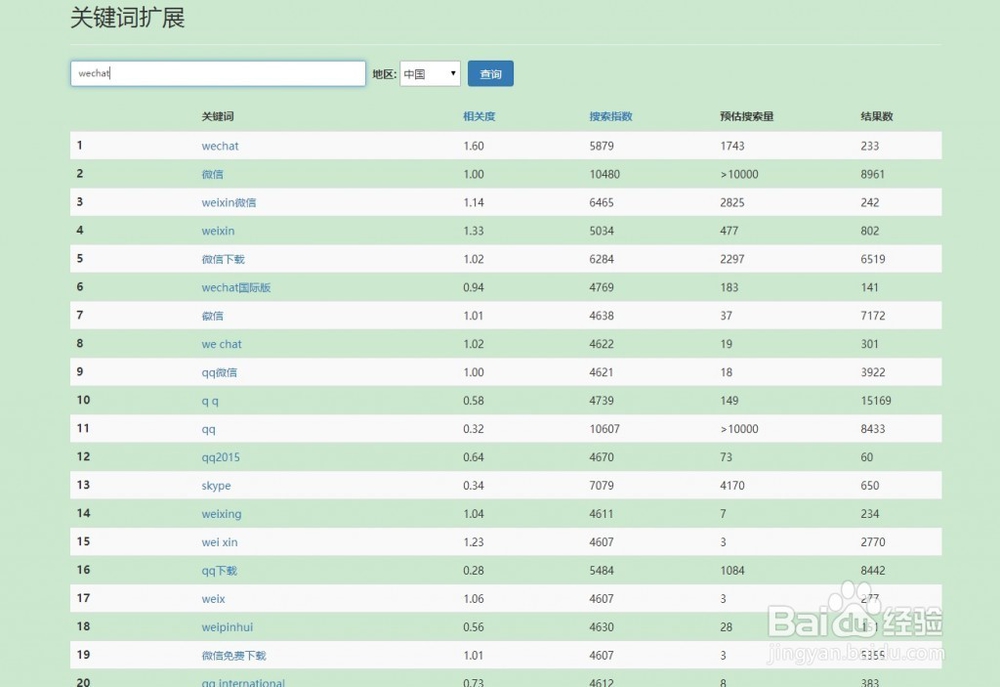Image resolution: width=1000 pixels, height=687 pixels.
Task: Click the qq下载 keyword link
Action: pyautogui.click(x=219, y=571)
